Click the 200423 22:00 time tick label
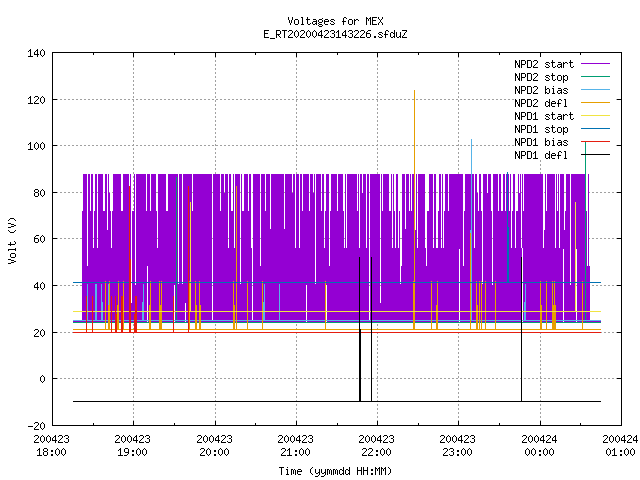 (377, 446)
